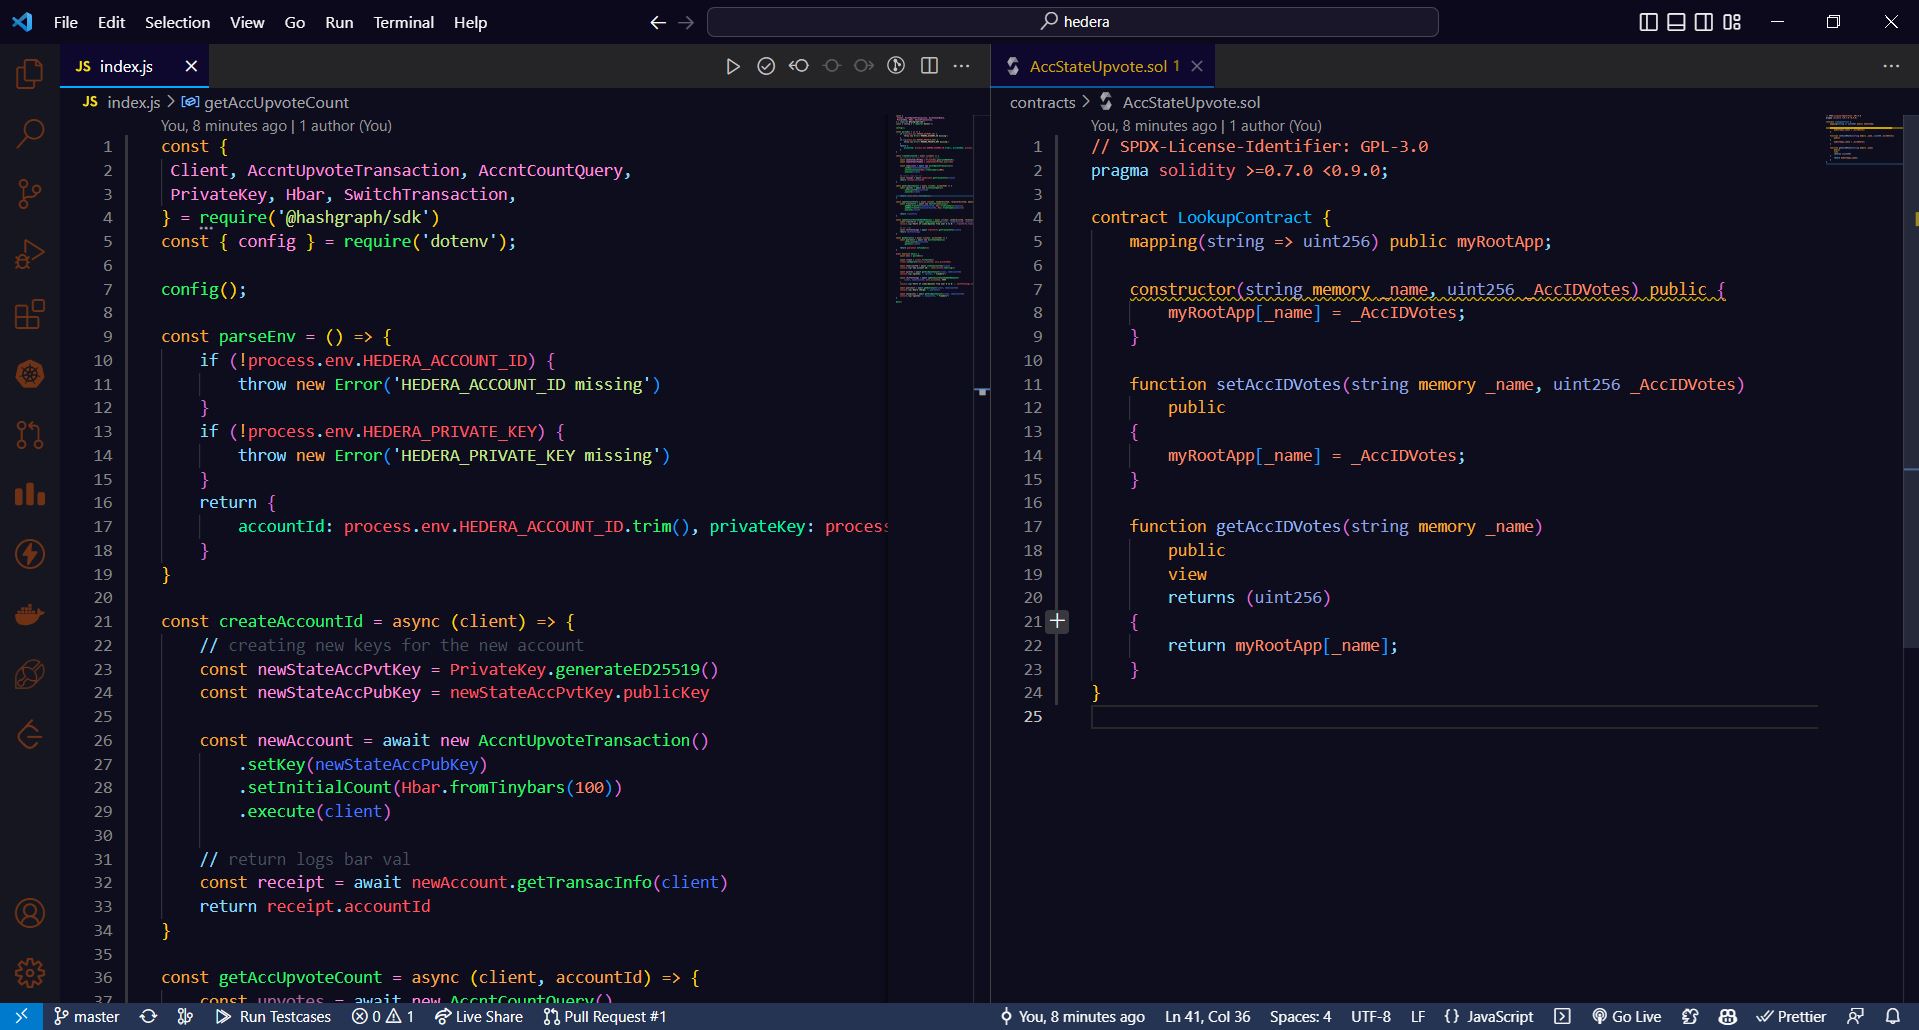This screenshot has height=1030, width=1919.
Task: Click the hedera command center search box
Action: [1072, 22]
